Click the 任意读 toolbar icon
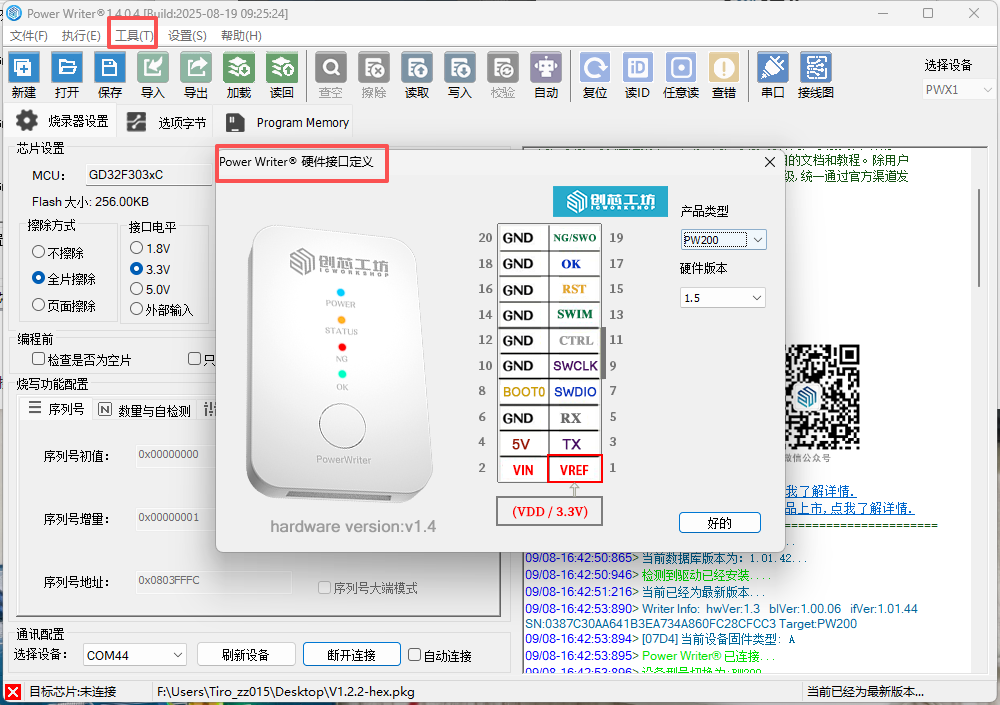Screen dimensions: 1000x705 (680, 68)
